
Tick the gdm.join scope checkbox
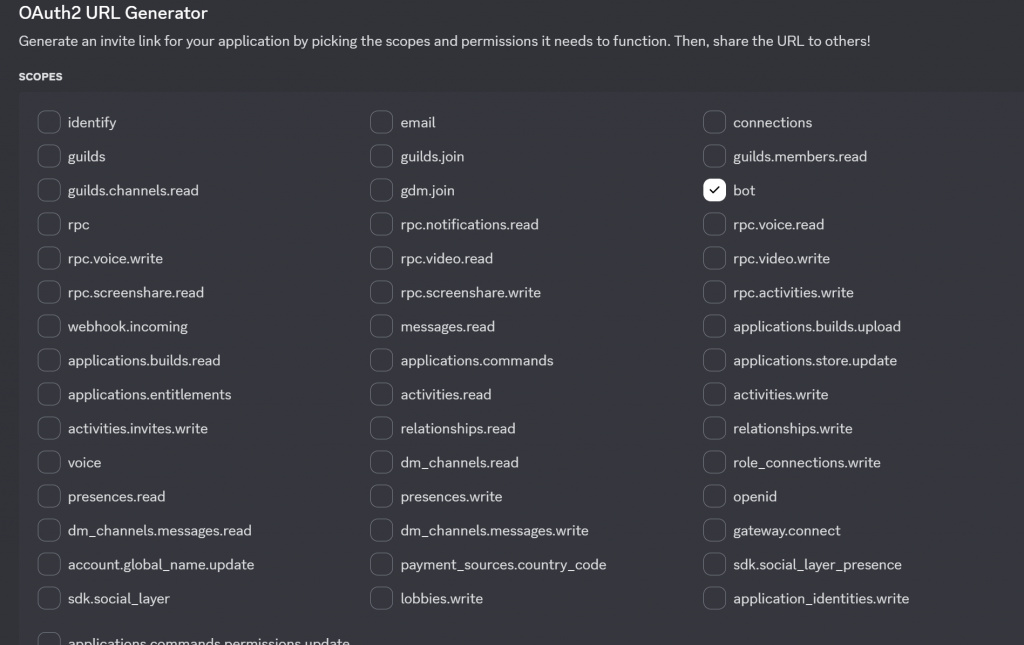(x=382, y=191)
